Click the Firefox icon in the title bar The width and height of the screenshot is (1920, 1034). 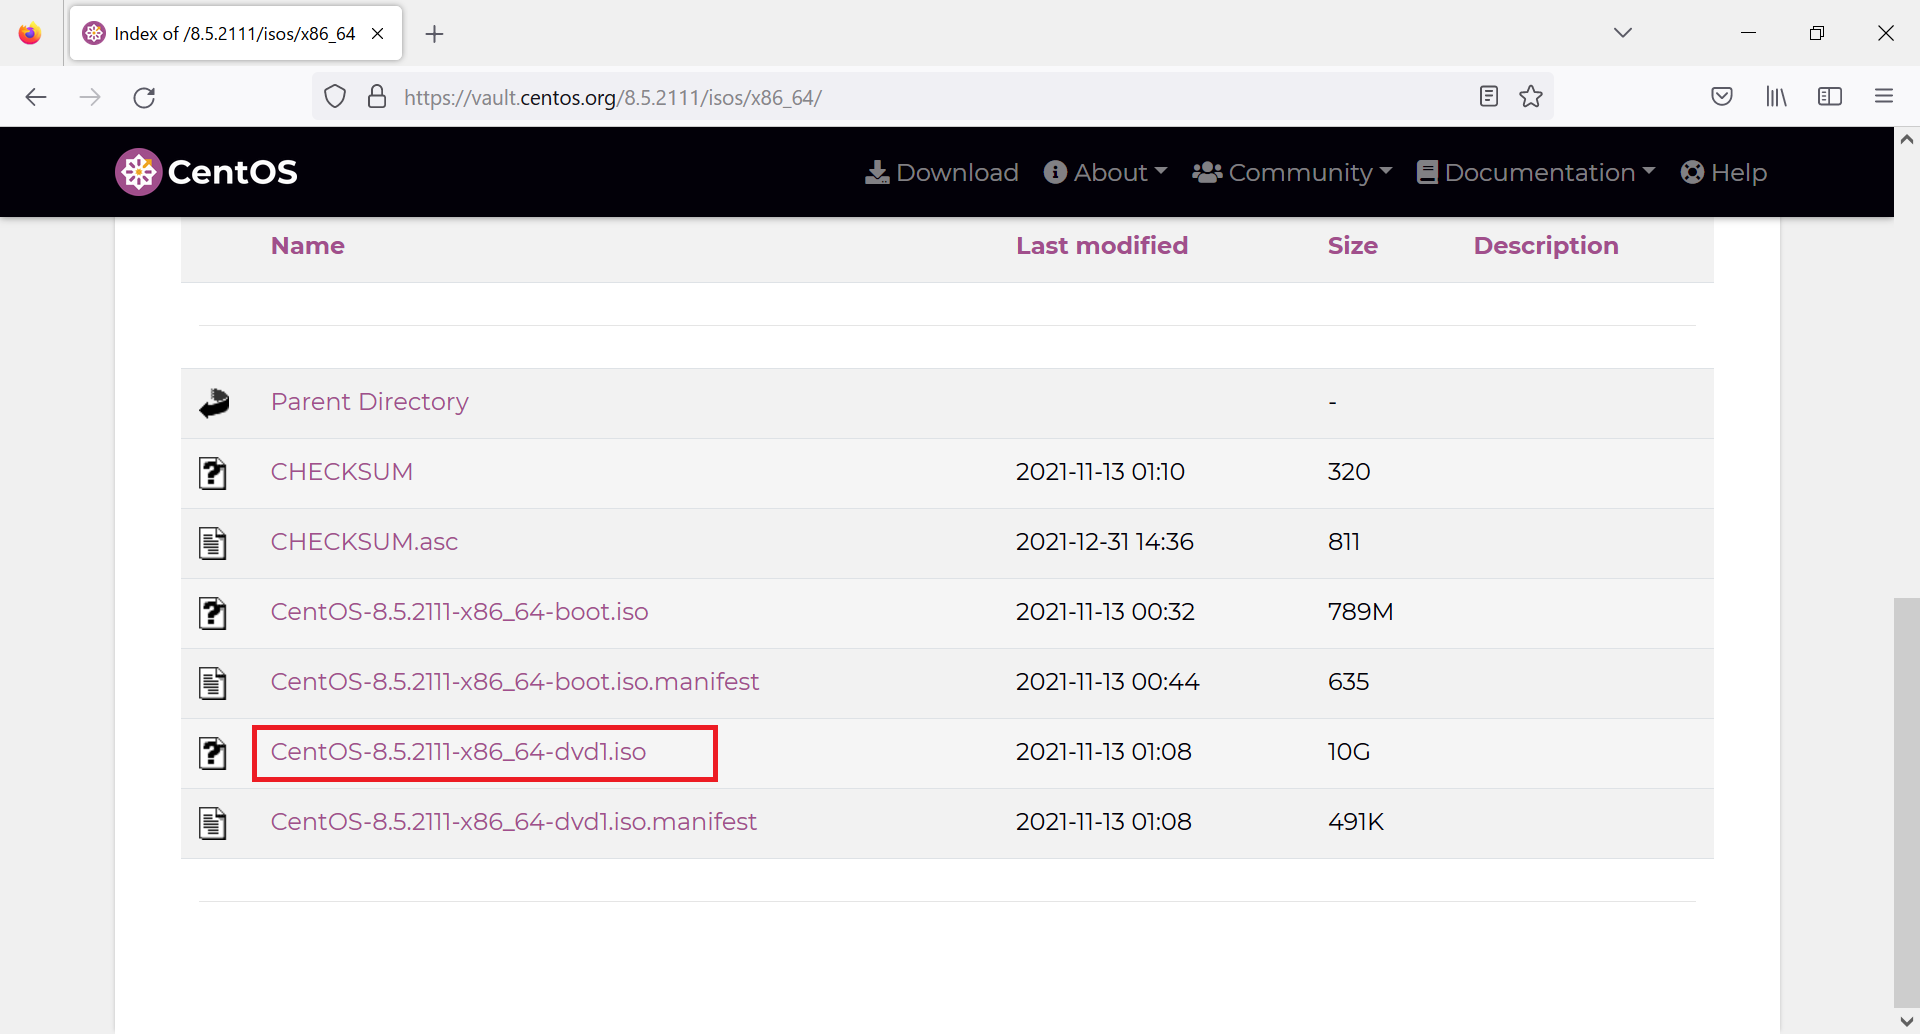click(30, 33)
